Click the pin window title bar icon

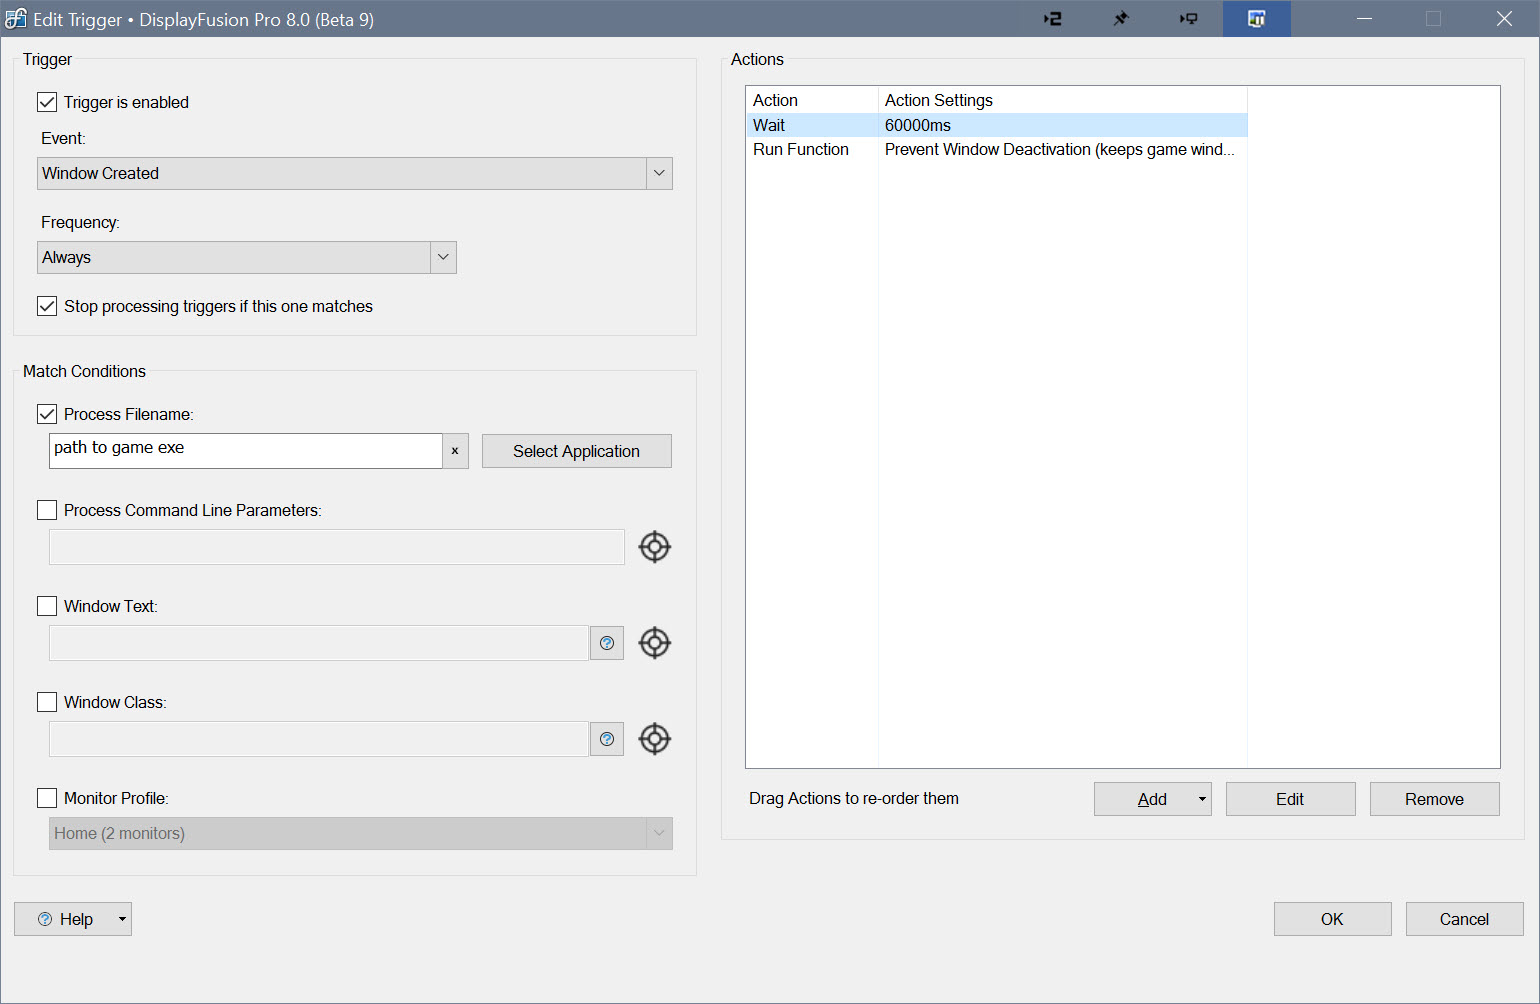(1121, 19)
